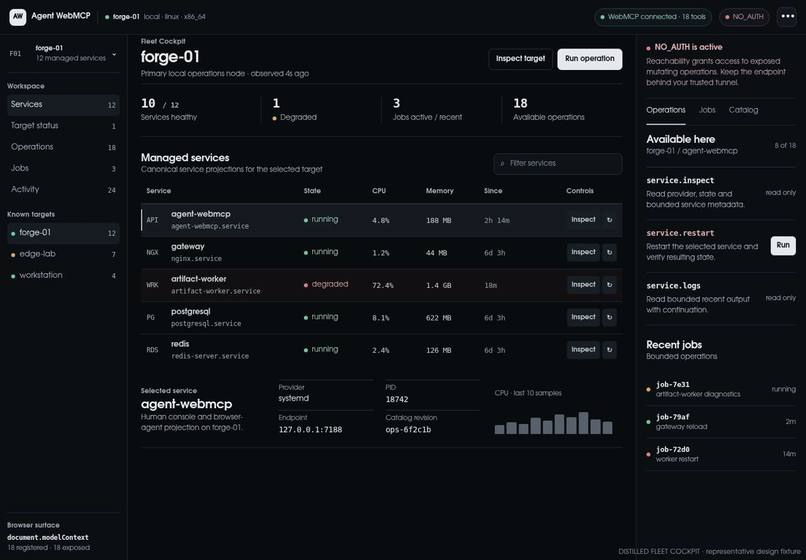This screenshot has width=806, height=560.
Task: Click the F01 target badge
Action: [x=15, y=53]
